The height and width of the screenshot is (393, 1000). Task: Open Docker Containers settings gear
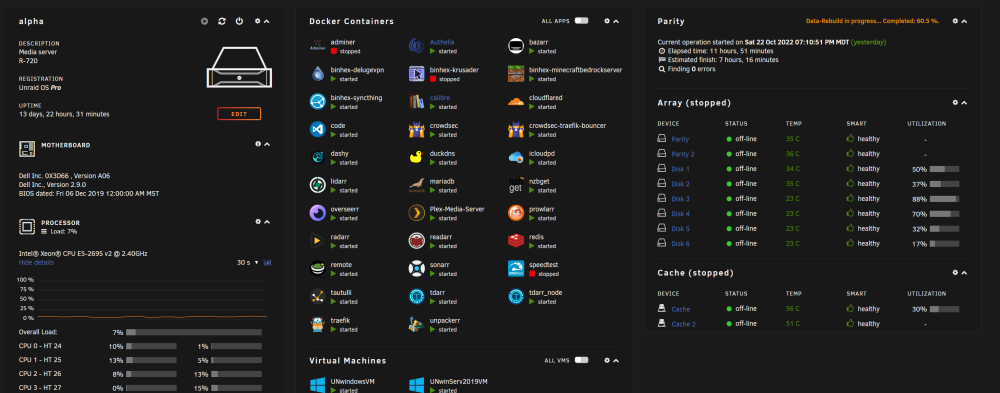pos(607,21)
